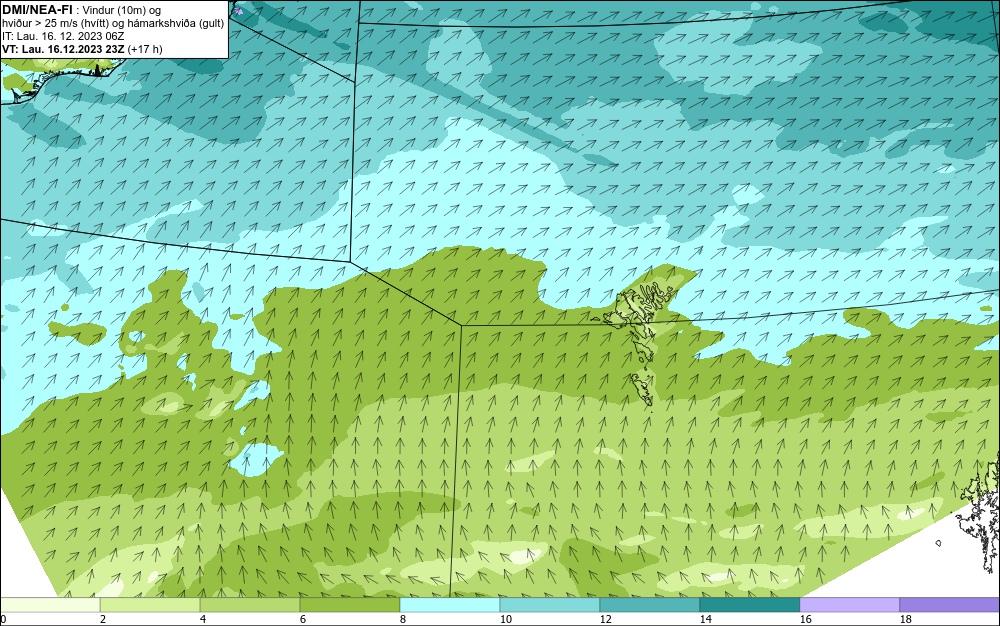Click the 16–18 m/s light purple legend swatch
The height and width of the screenshot is (626, 1000).
coord(849,604)
